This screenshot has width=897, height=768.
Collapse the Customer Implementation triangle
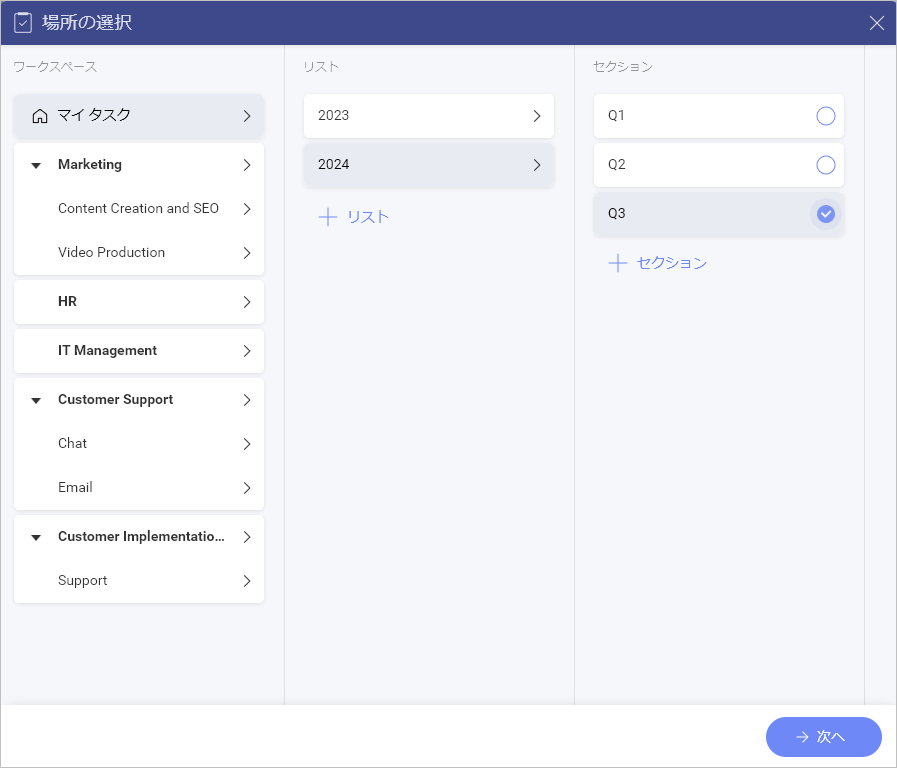36,538
